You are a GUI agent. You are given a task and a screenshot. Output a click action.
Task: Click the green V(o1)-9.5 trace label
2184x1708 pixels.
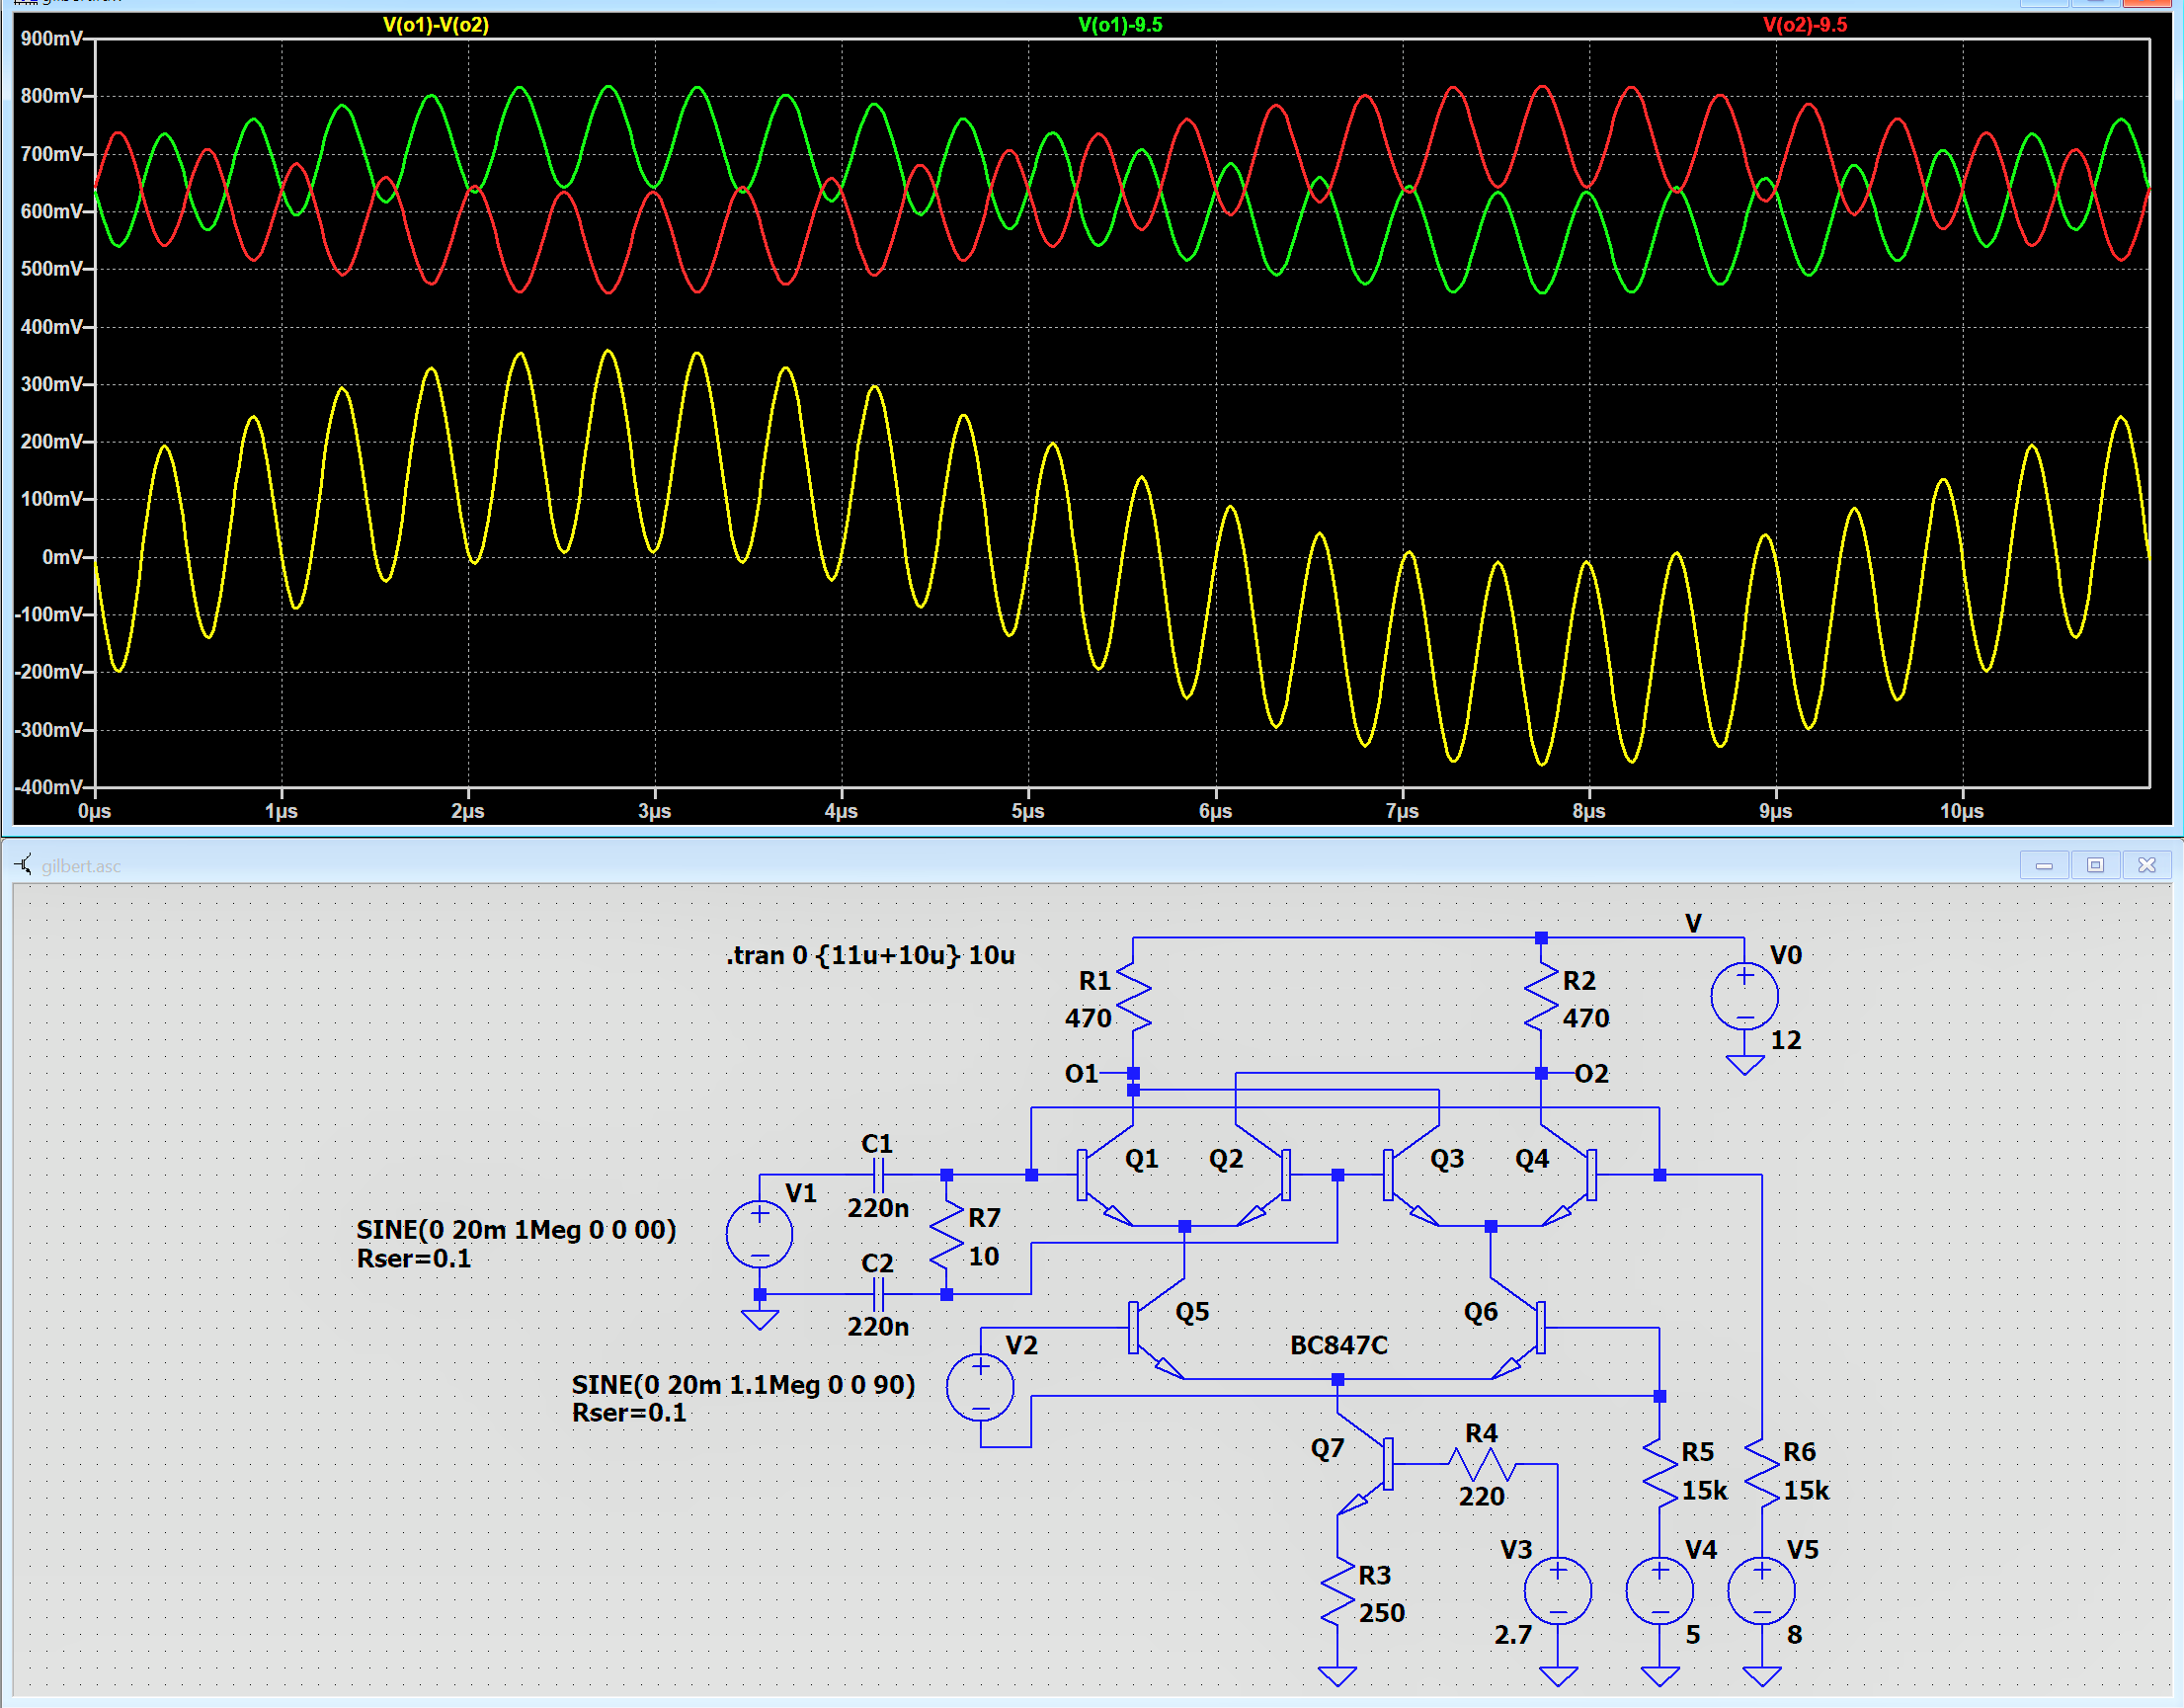1120,24
